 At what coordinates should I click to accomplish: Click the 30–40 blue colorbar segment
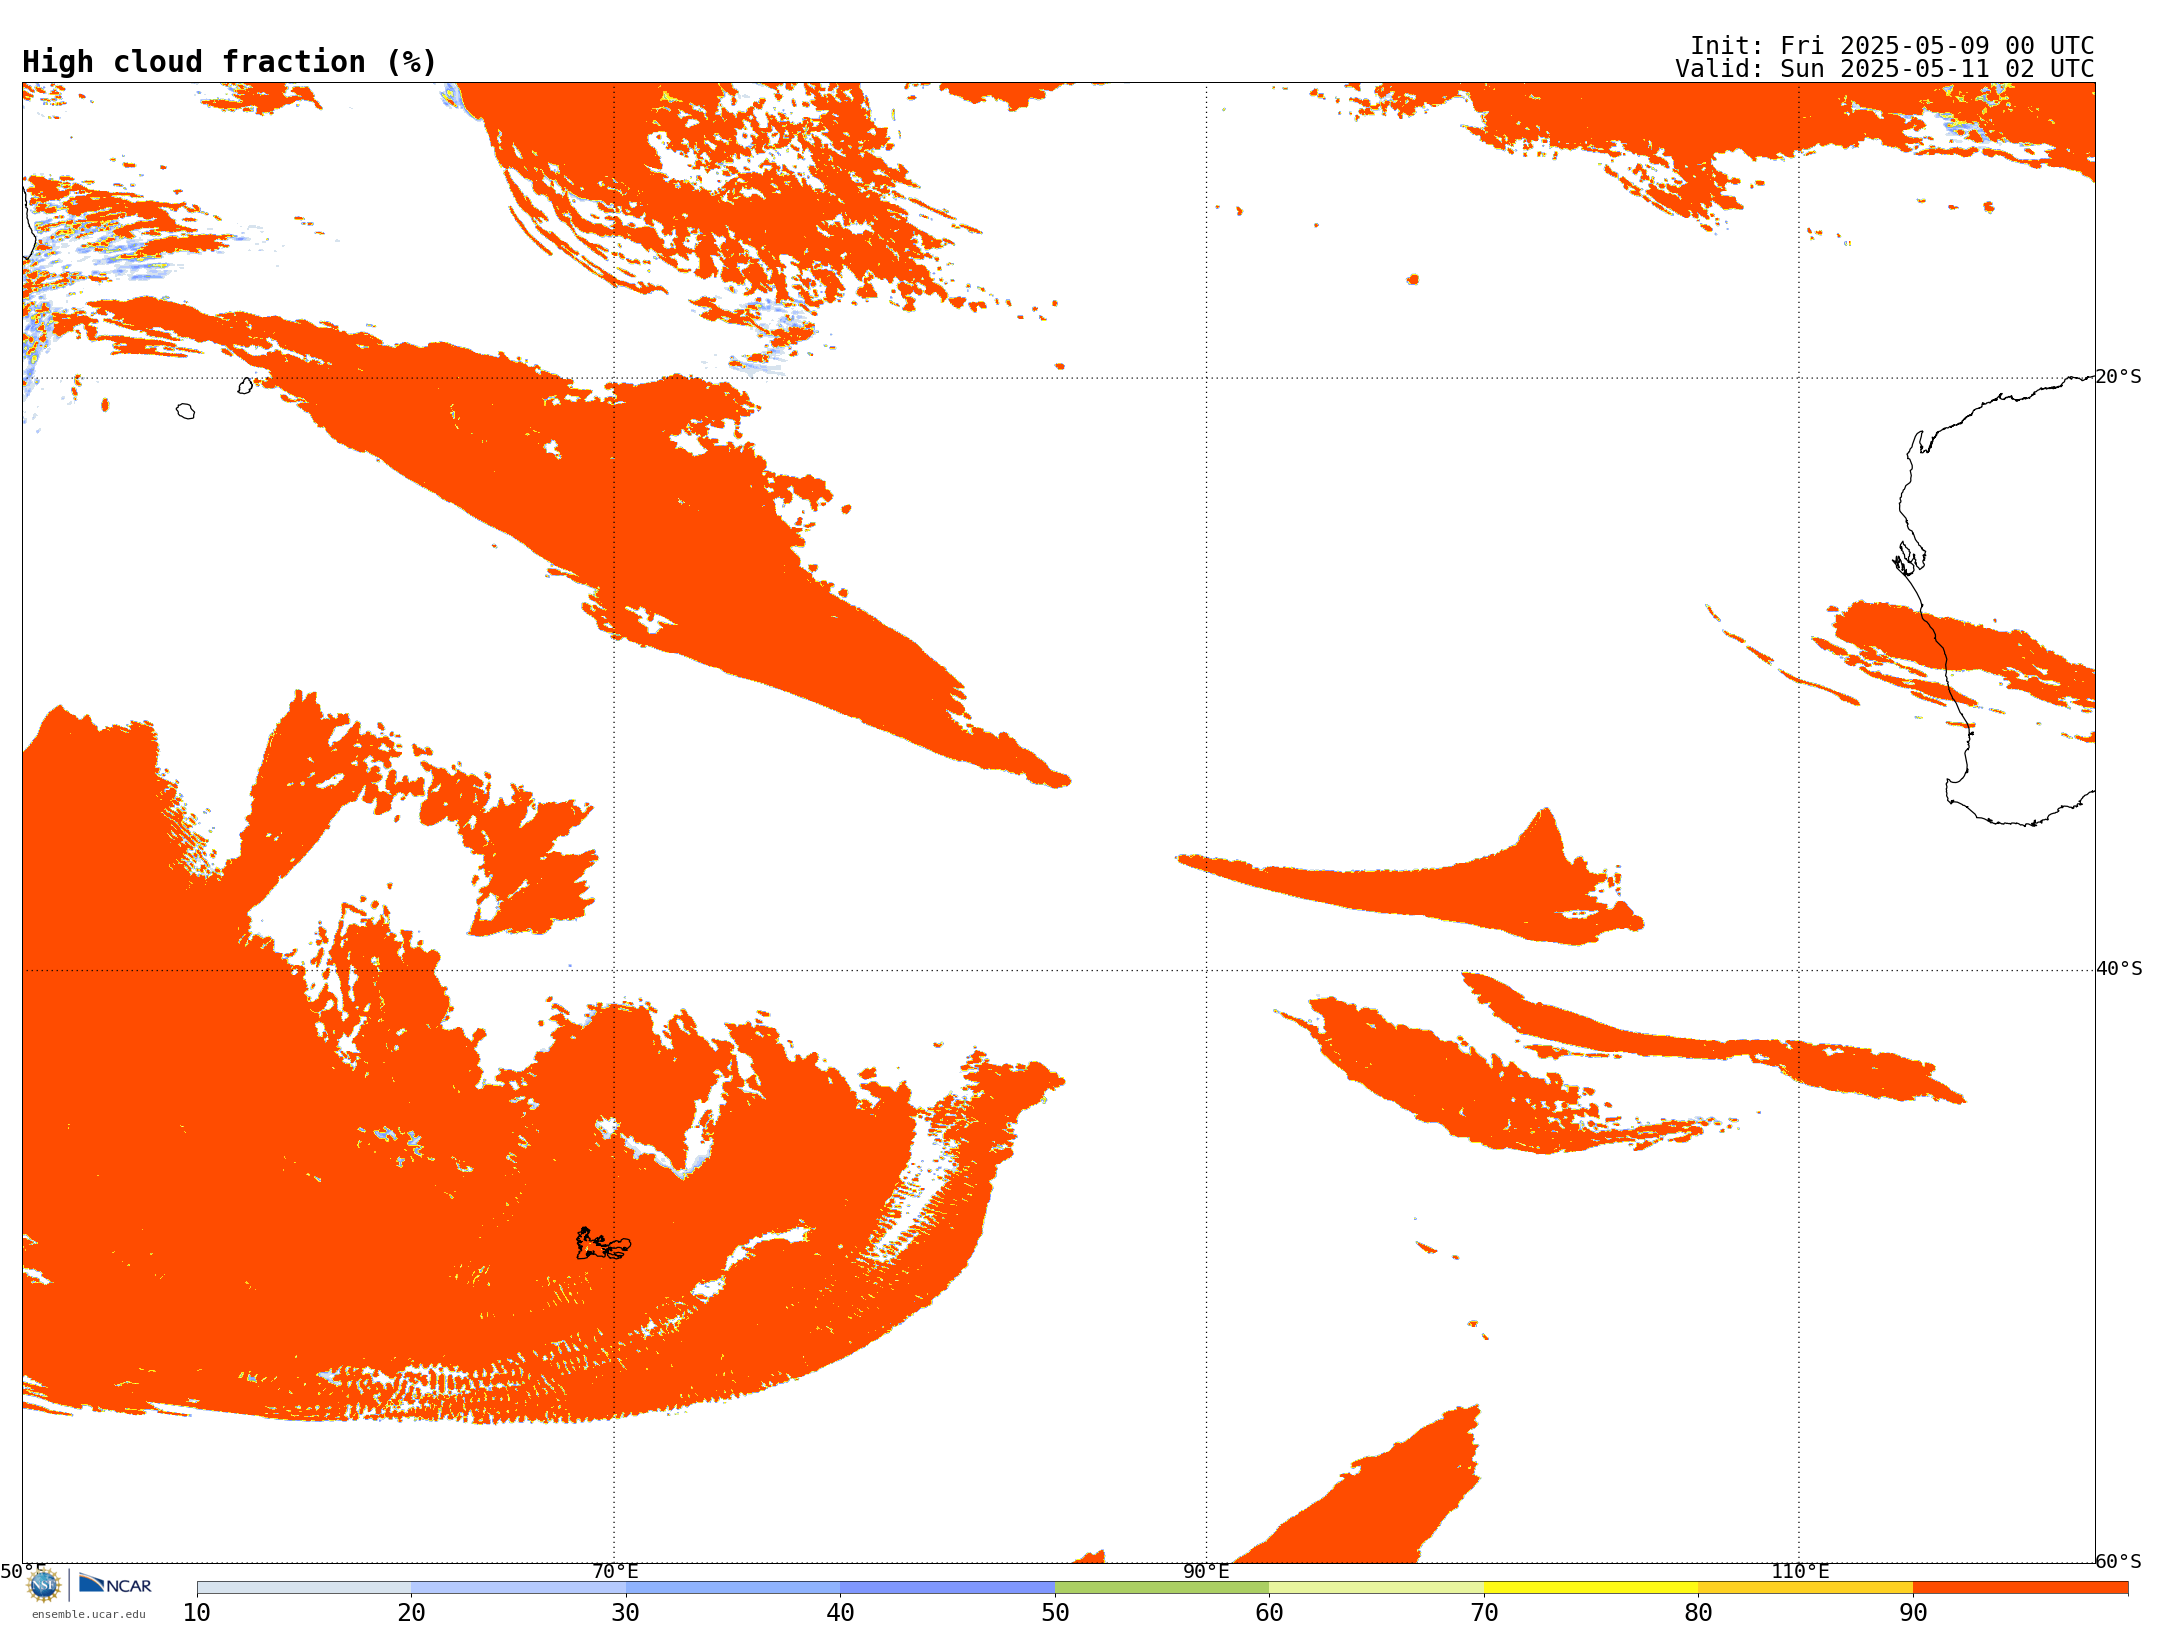[733, 1588]
